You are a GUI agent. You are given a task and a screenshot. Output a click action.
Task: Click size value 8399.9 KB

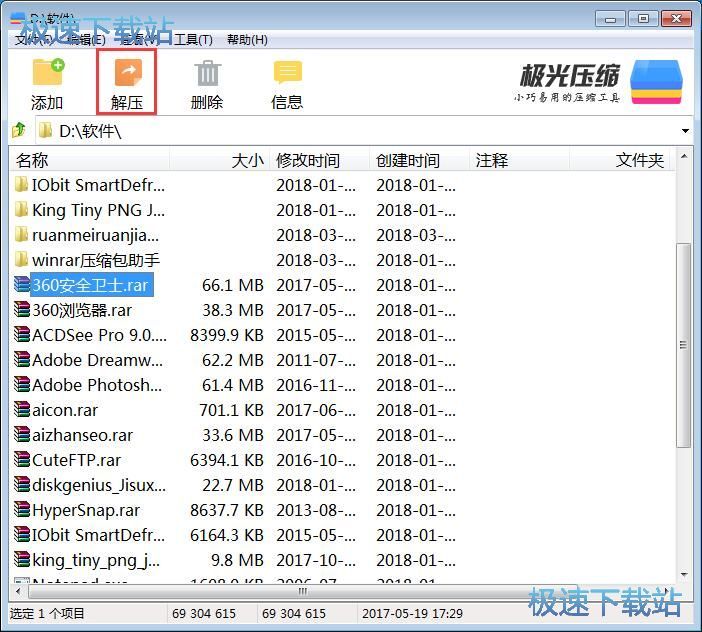[227, 335]
